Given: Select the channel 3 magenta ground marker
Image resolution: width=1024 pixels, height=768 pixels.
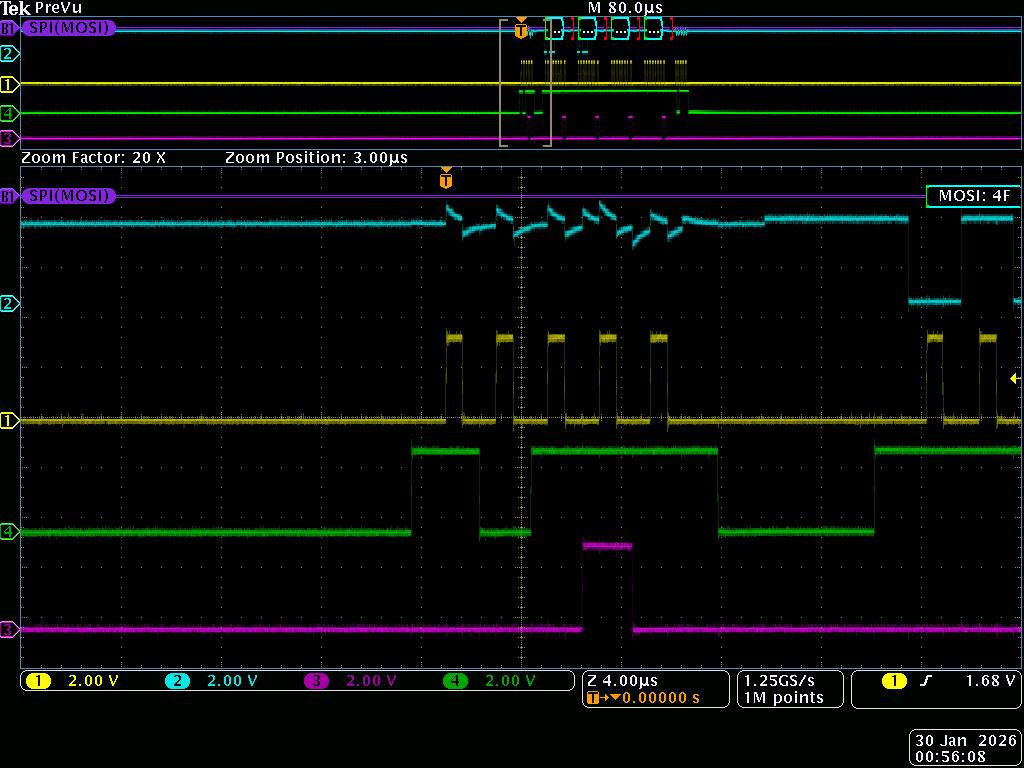Looking at the screenshot, I should (x=10, y=630).
